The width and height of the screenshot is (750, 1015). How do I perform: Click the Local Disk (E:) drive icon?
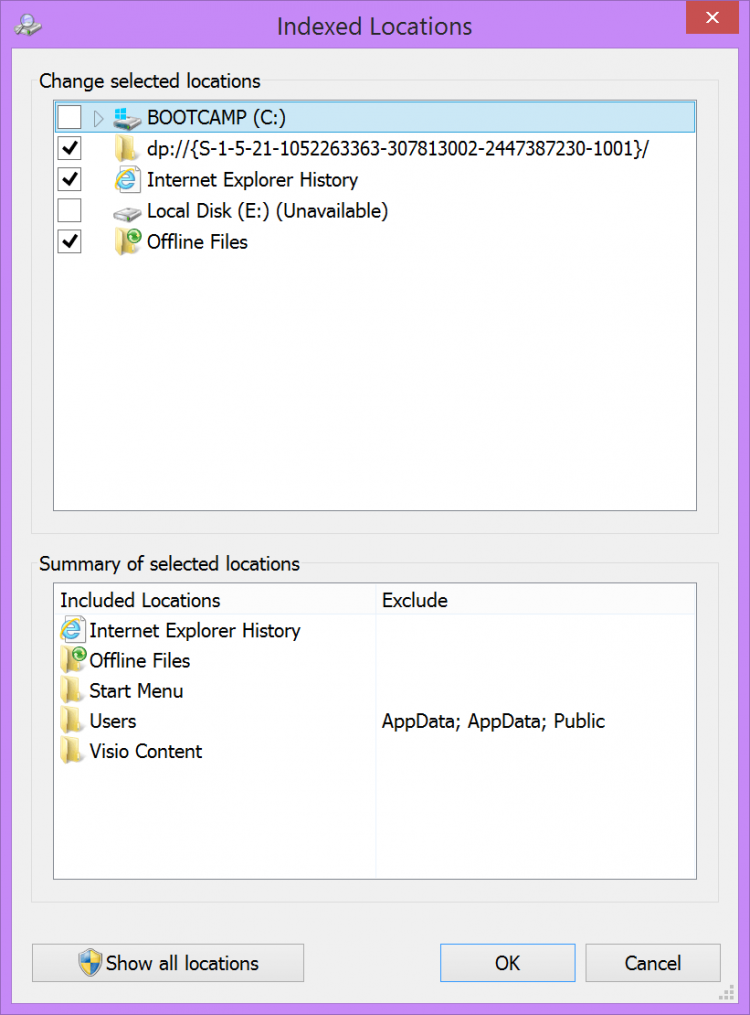[127, 212]
